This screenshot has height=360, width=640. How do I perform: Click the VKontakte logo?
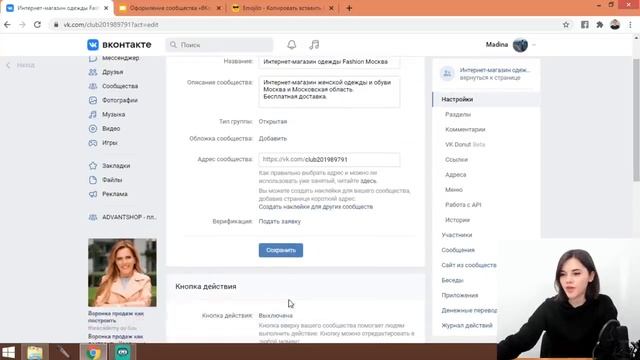(119, 44)
